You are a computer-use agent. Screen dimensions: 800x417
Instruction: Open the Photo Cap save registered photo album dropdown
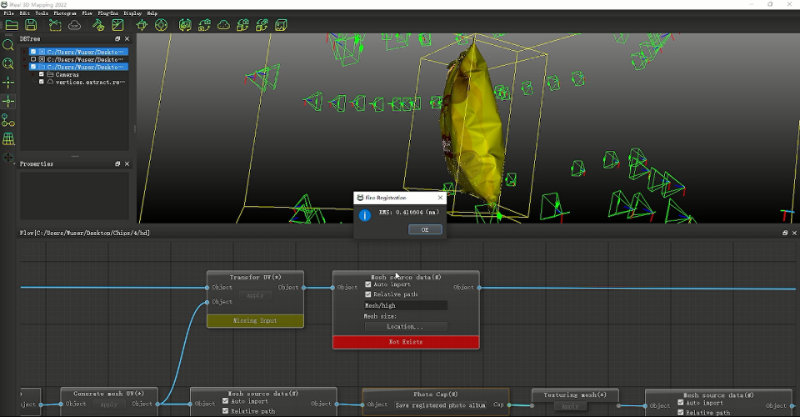tap(441, 405)
